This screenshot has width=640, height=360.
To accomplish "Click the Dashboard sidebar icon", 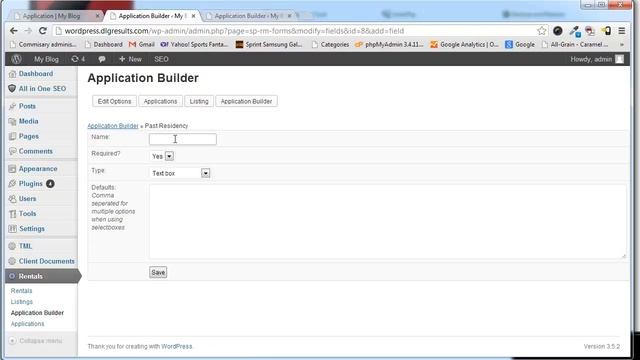I will (12, 74).
